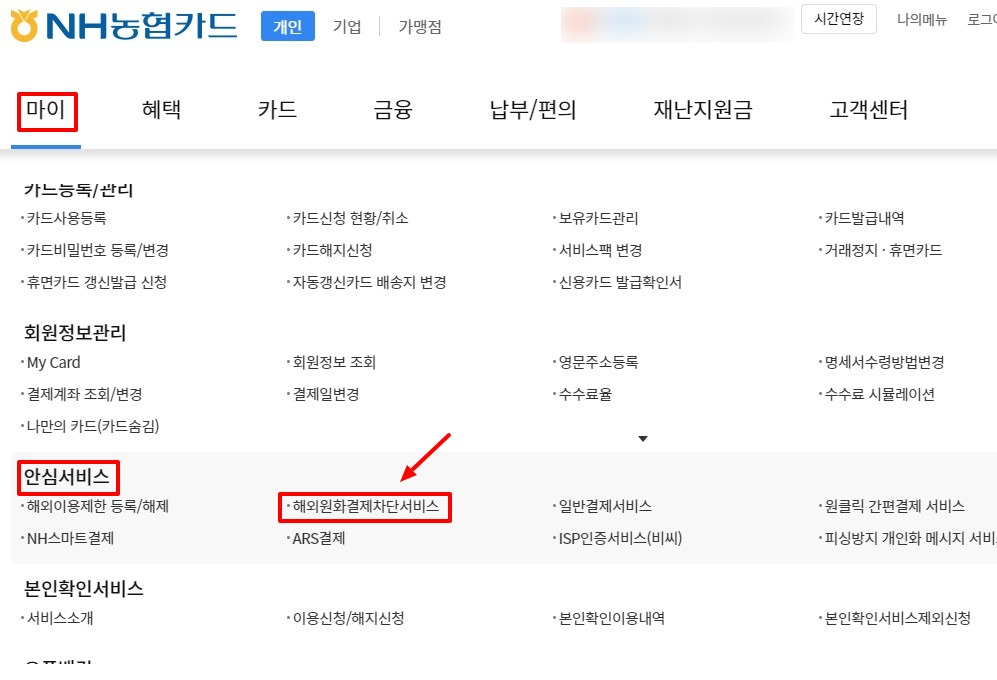View 카드발급내역

[x=864, y=218]
